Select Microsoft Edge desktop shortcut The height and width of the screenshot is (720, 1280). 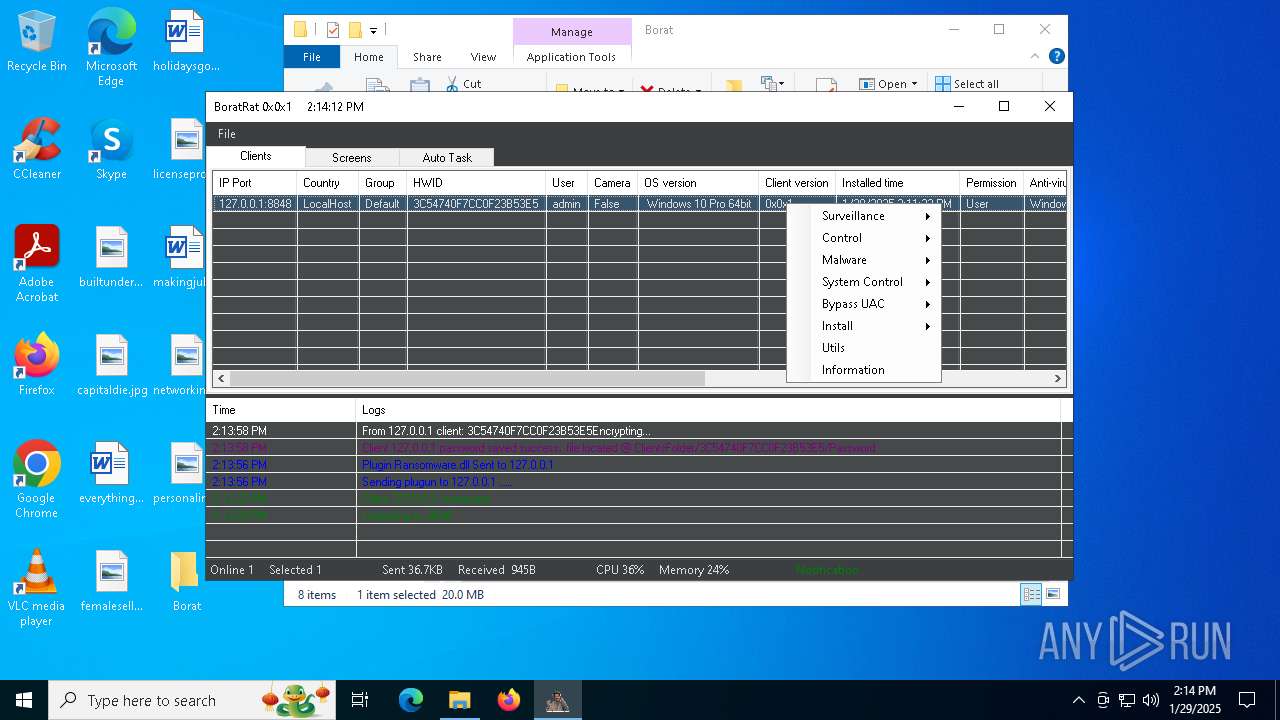point(111,48)
